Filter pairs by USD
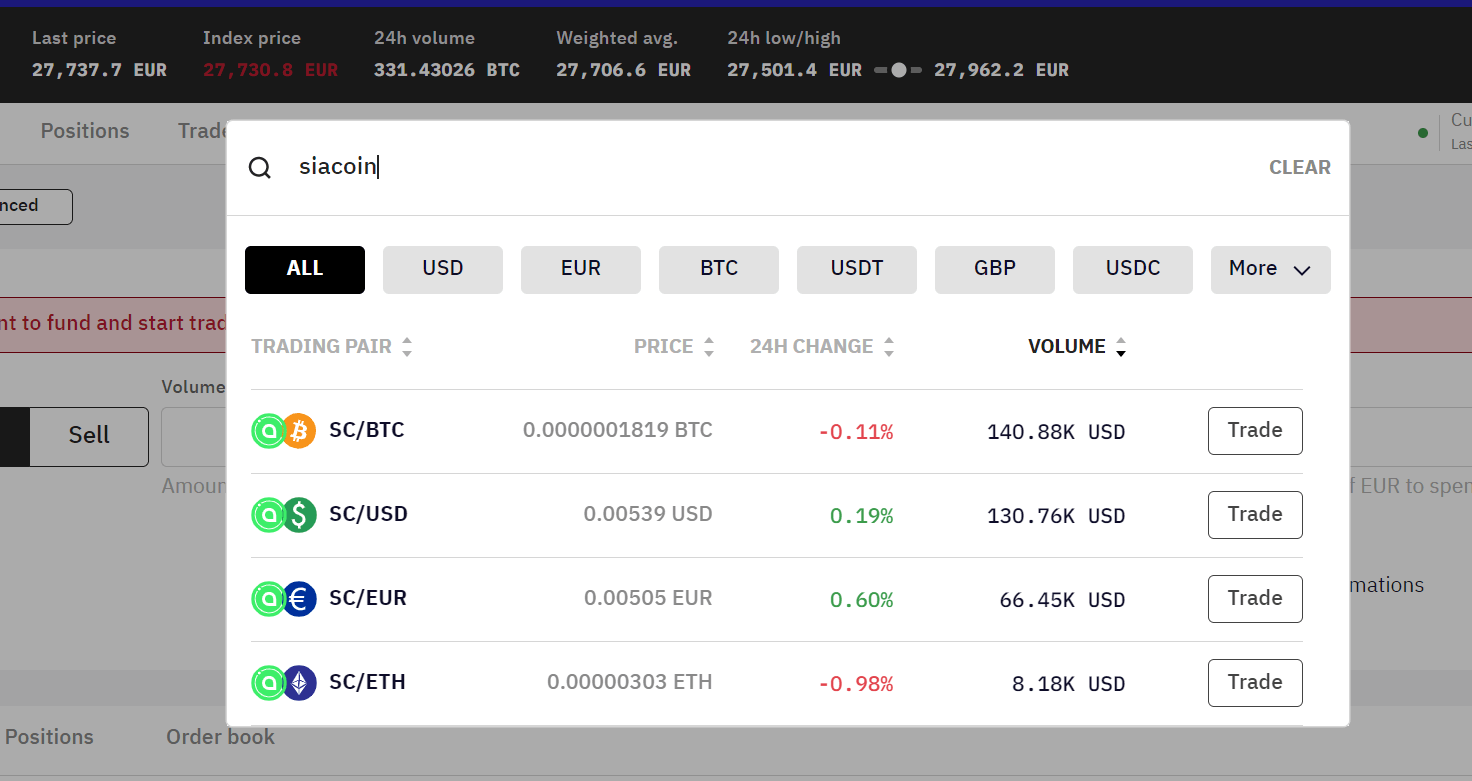The width and height of the screenshot is (1472, 781). click(443, 270)
